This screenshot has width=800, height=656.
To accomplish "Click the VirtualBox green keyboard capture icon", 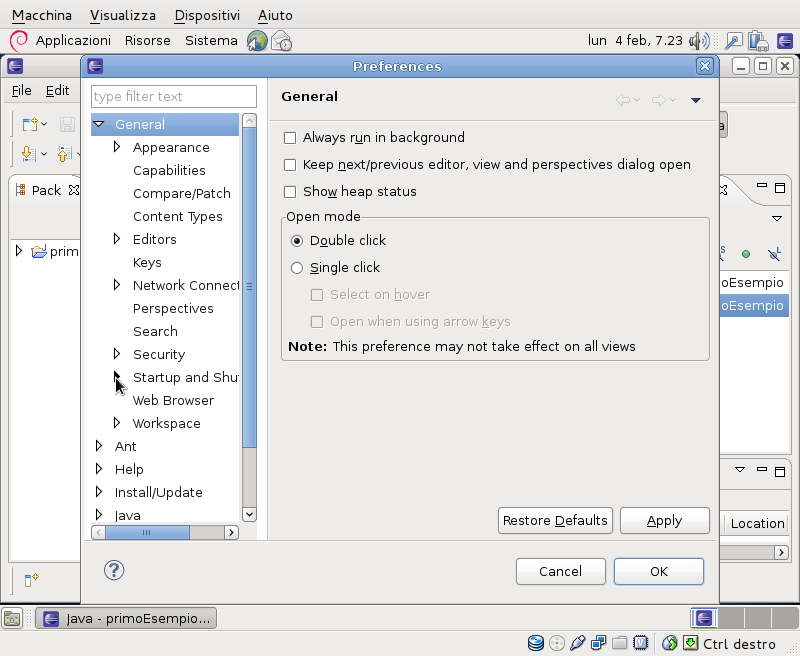I will (x=690, y=643).
